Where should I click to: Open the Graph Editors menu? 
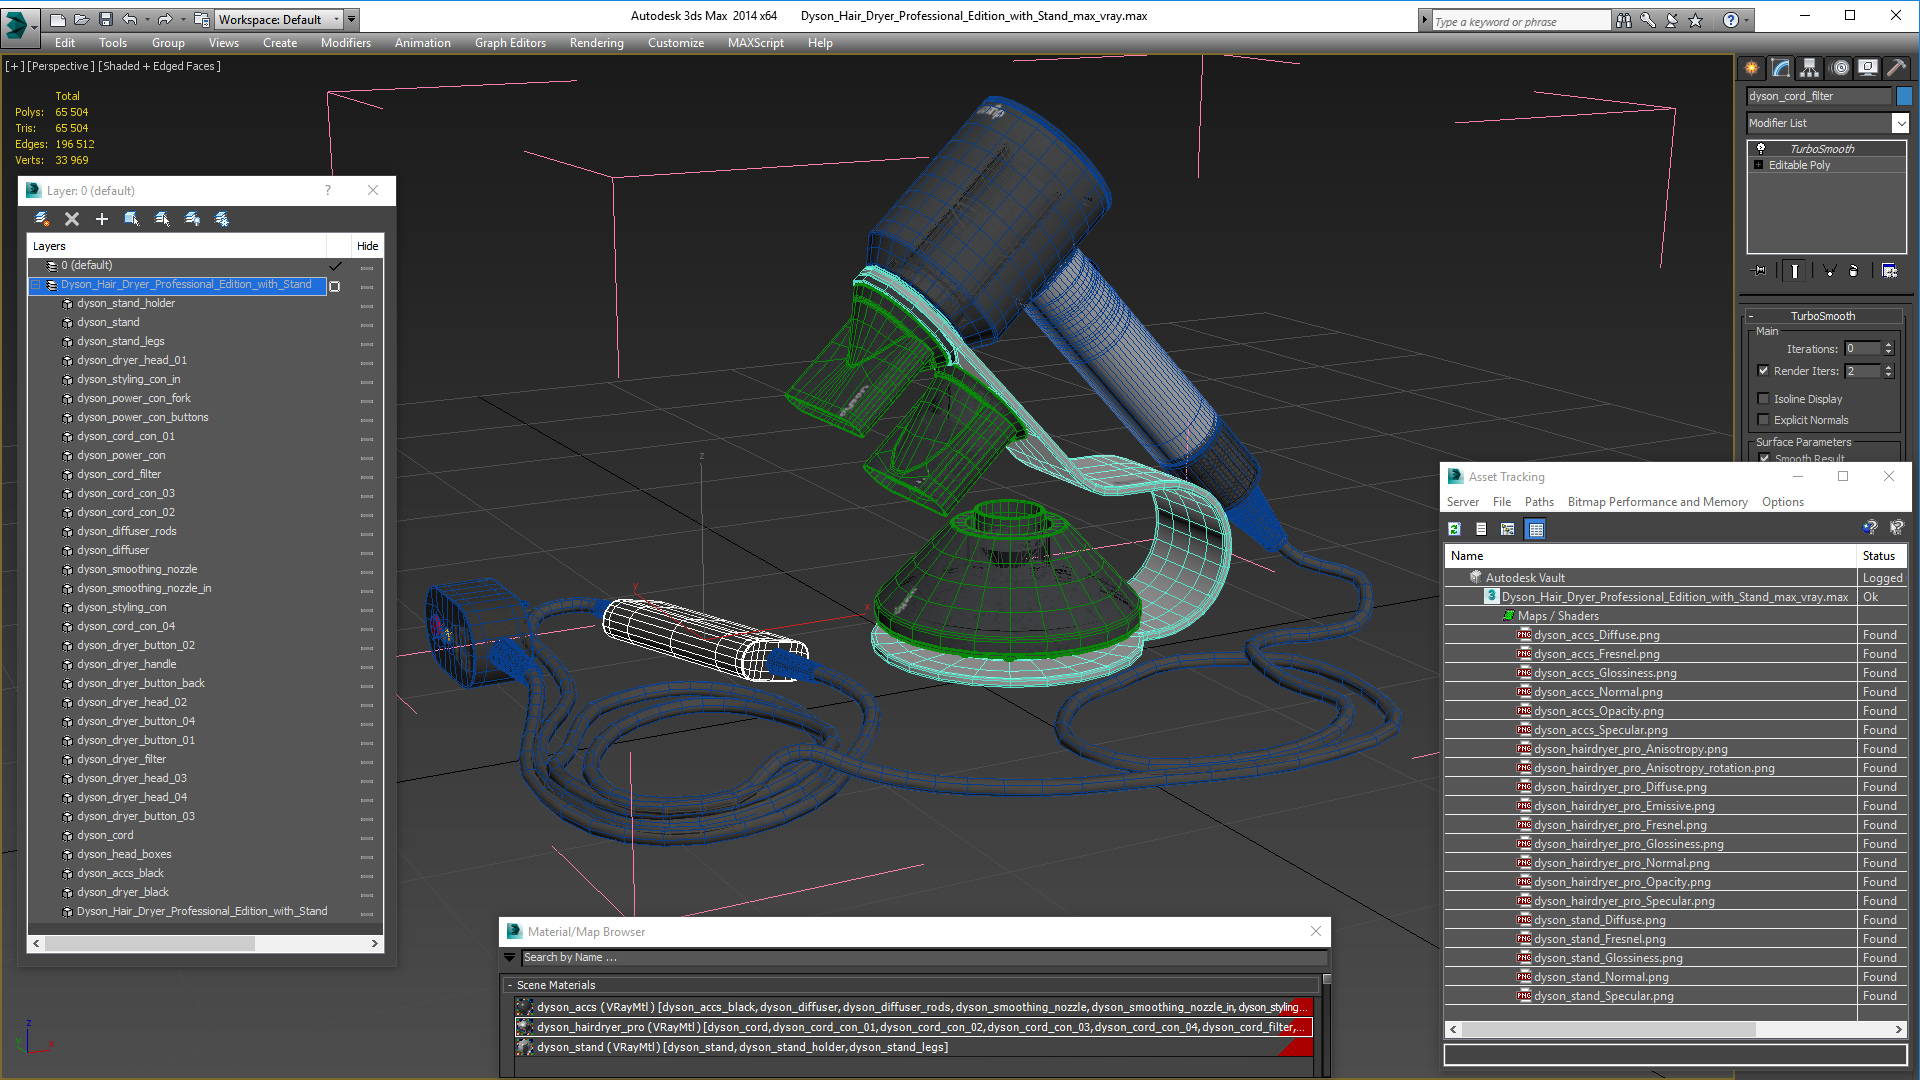tap(510, 43)
